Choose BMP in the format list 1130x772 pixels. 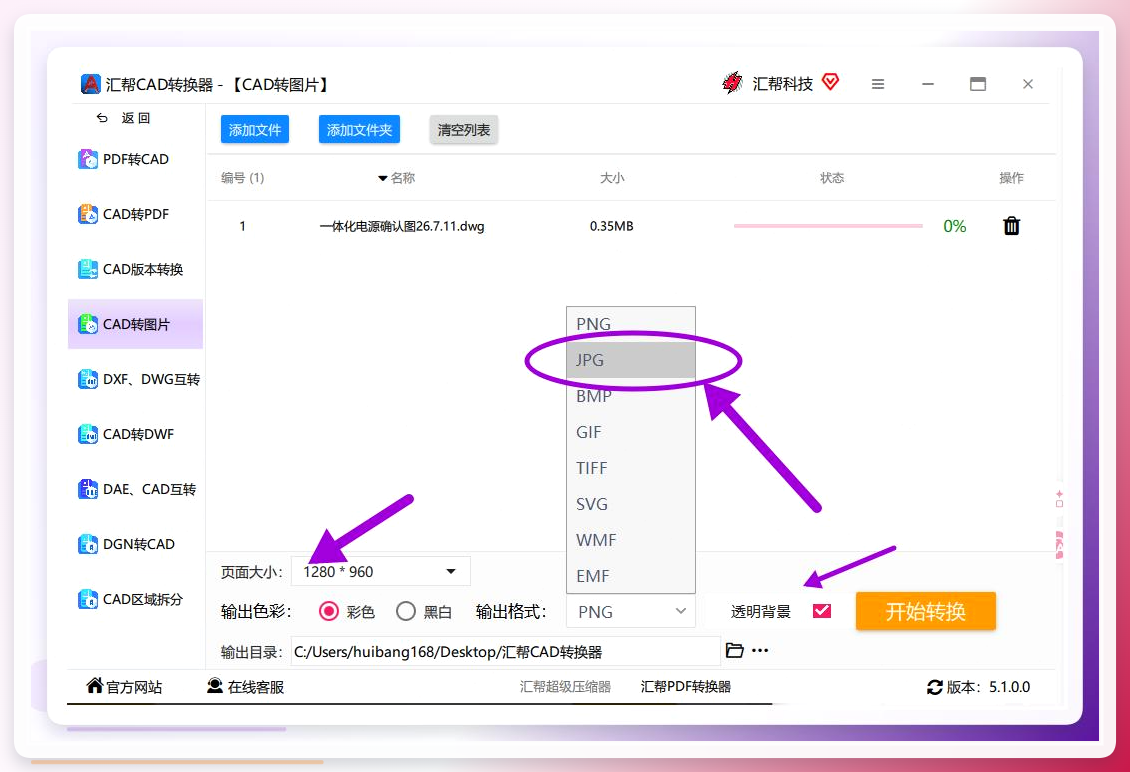click(631, 396)
